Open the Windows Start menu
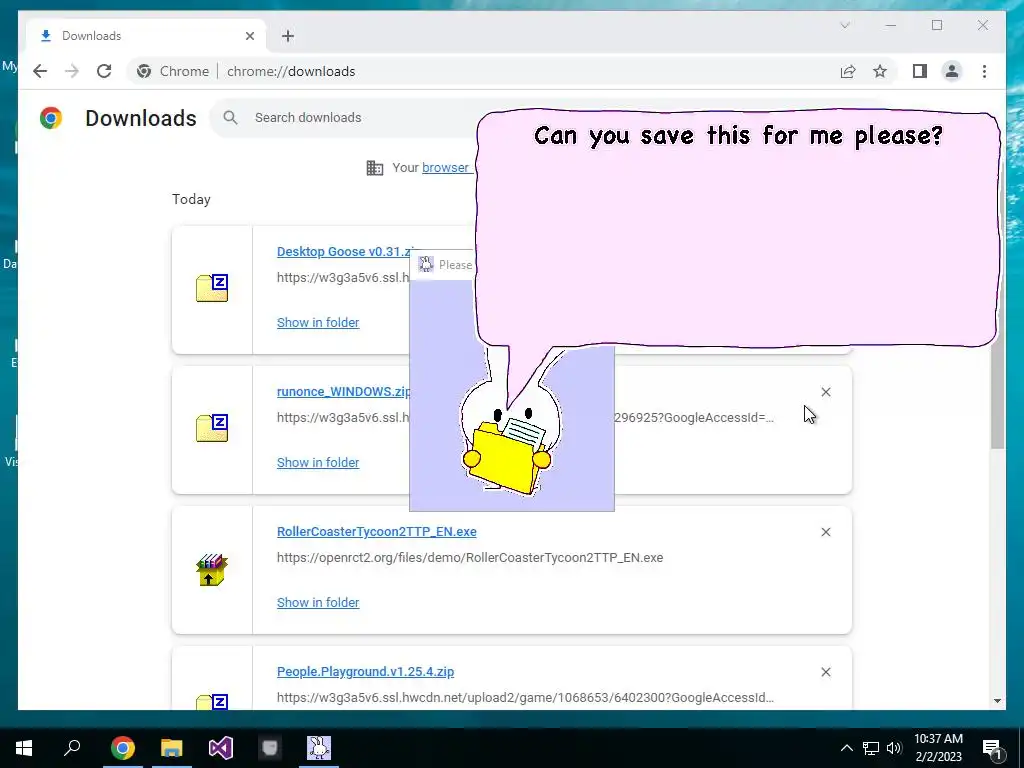This screenshot has width=1024, height=768. [x=24, y=748]
